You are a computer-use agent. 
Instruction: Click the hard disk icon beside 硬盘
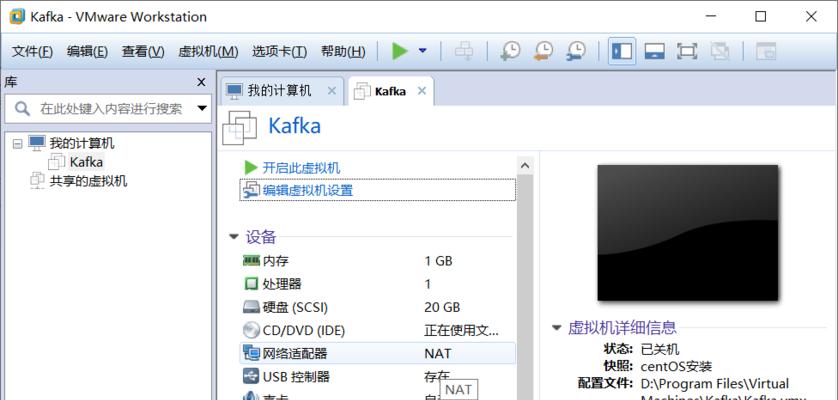[x=251, y=307]
